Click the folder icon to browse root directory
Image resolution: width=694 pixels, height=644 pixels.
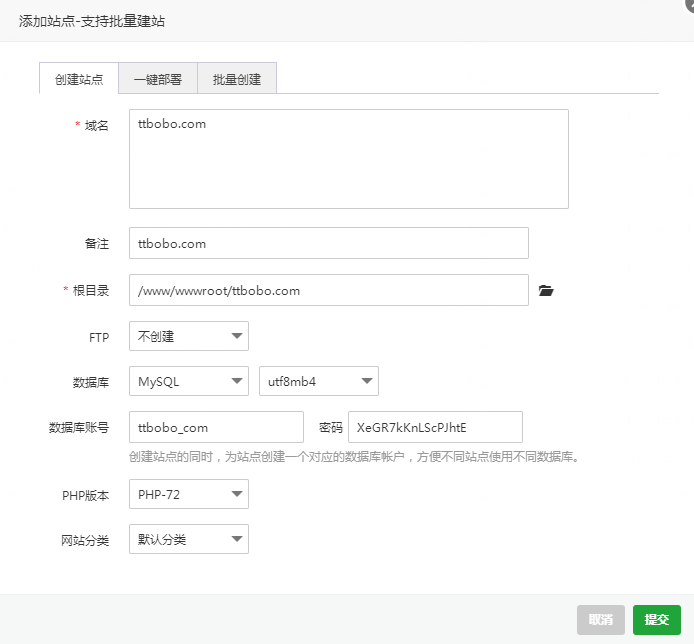pyautogui.click(x=545, y=291)
